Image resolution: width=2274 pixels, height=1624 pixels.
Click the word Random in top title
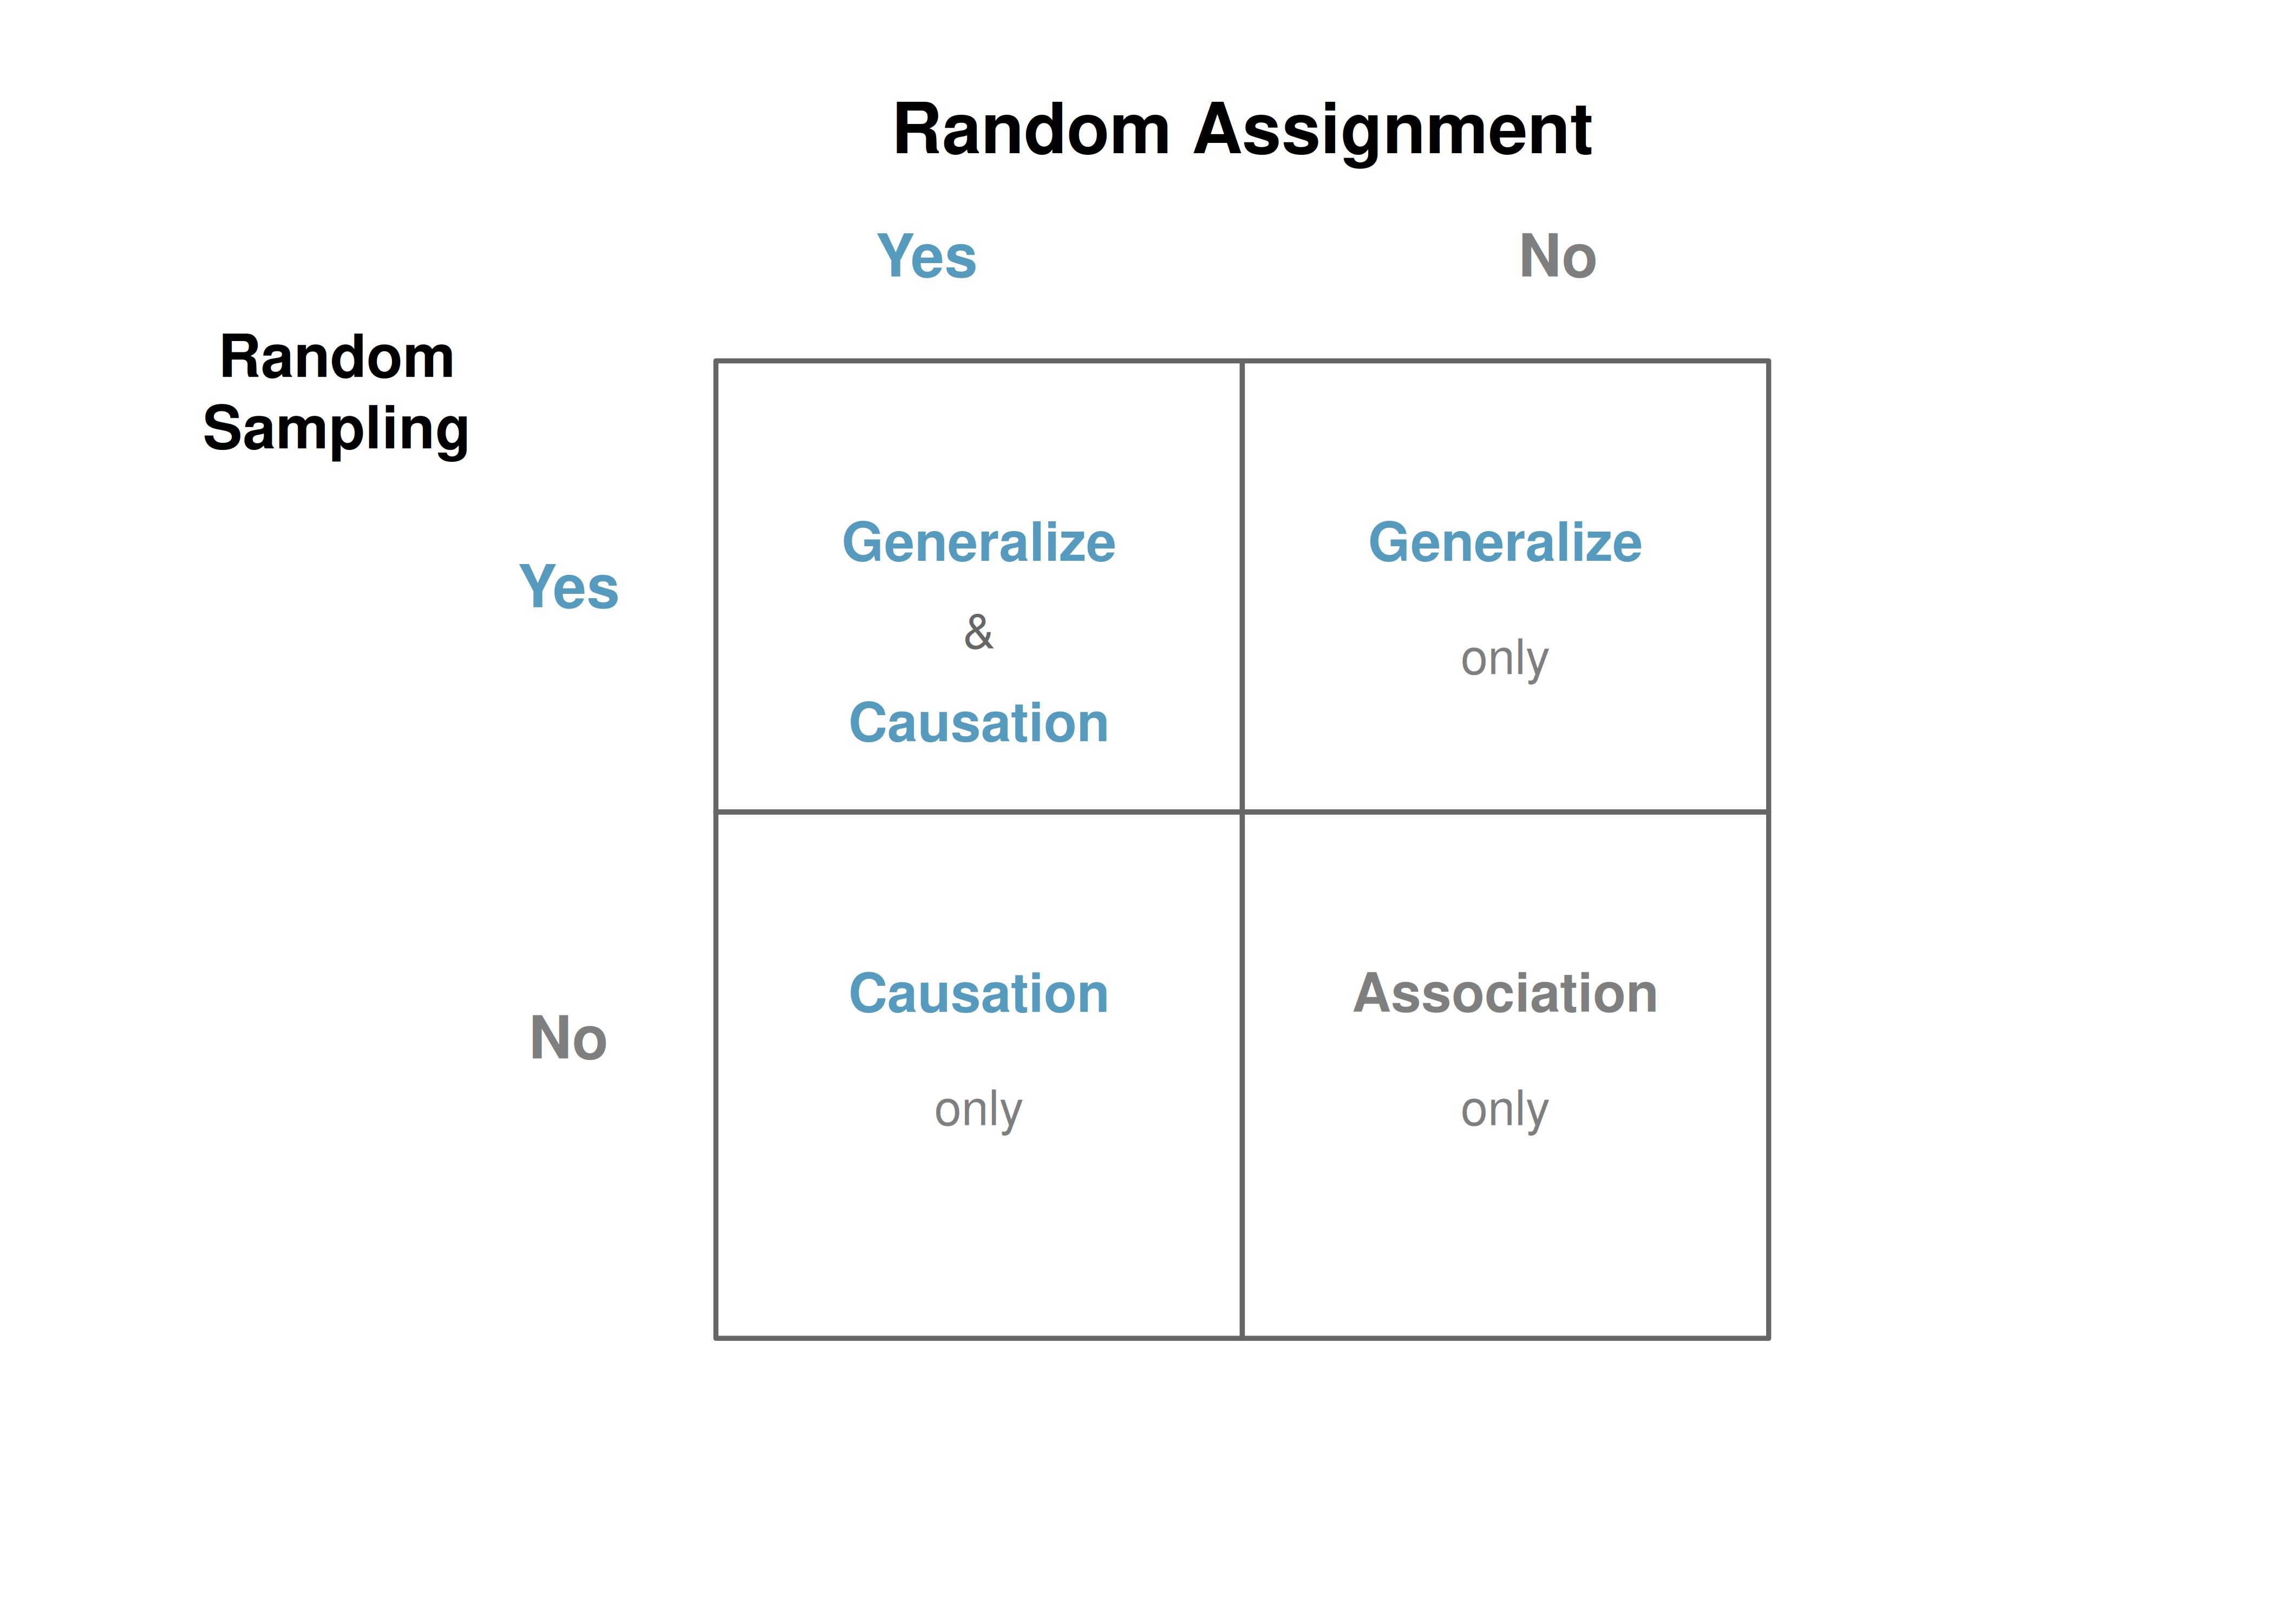(x=1031, y=130)
